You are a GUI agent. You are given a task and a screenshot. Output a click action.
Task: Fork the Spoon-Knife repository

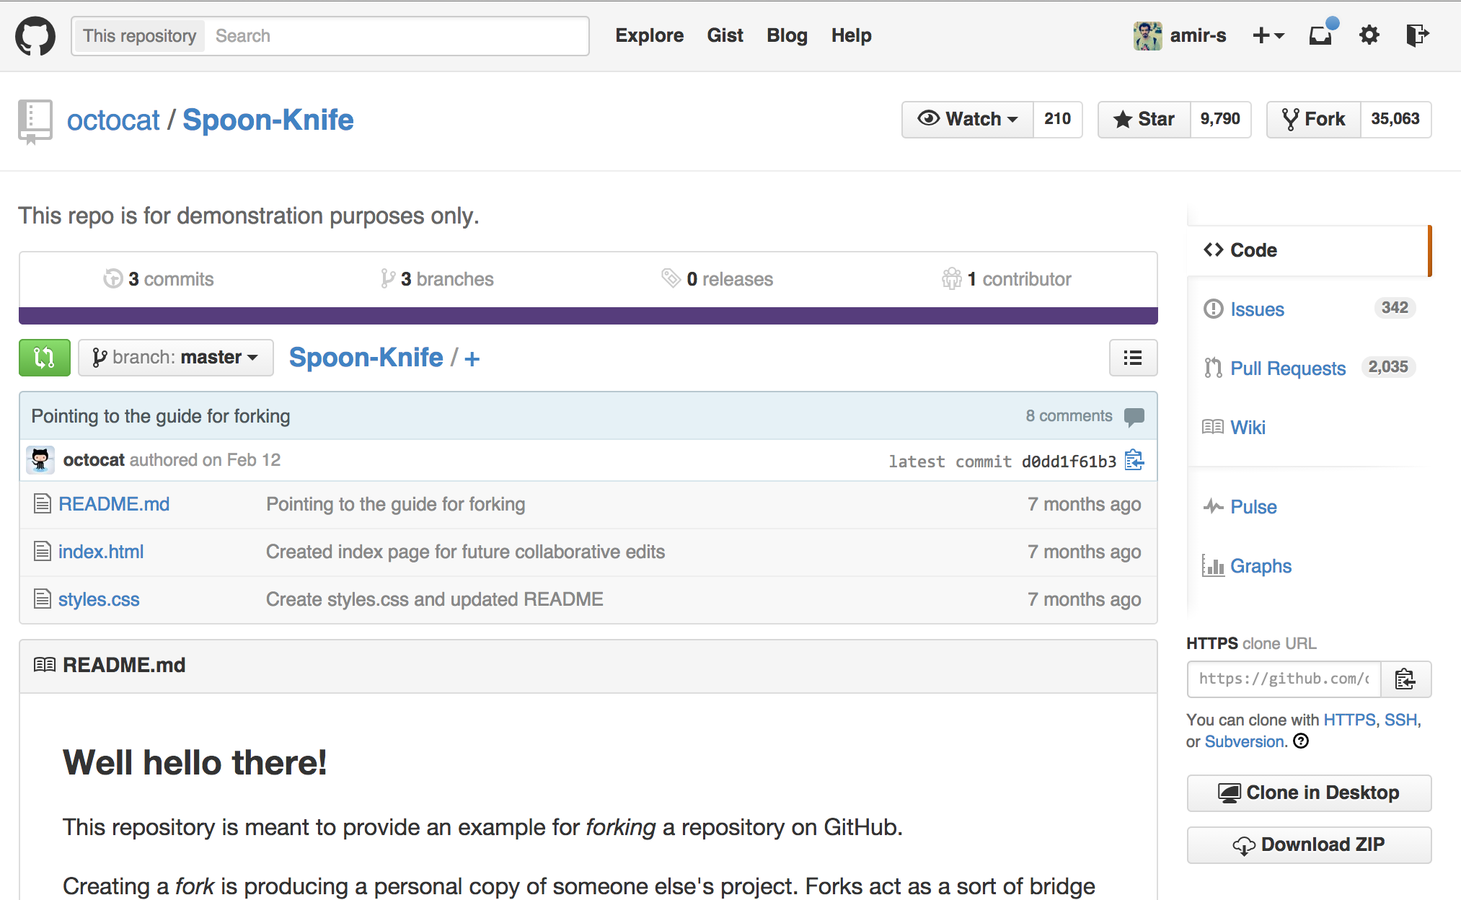[x=1314, y=119]
